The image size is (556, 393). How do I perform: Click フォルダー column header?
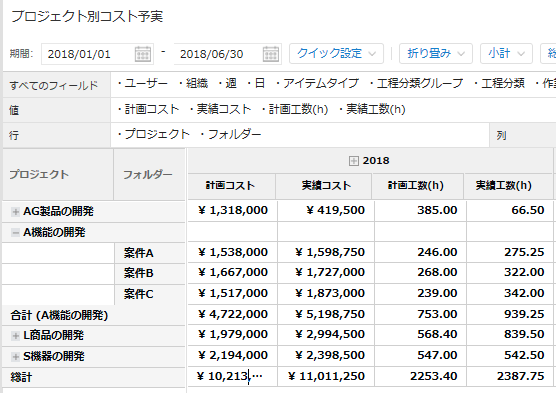click(149, 175)
